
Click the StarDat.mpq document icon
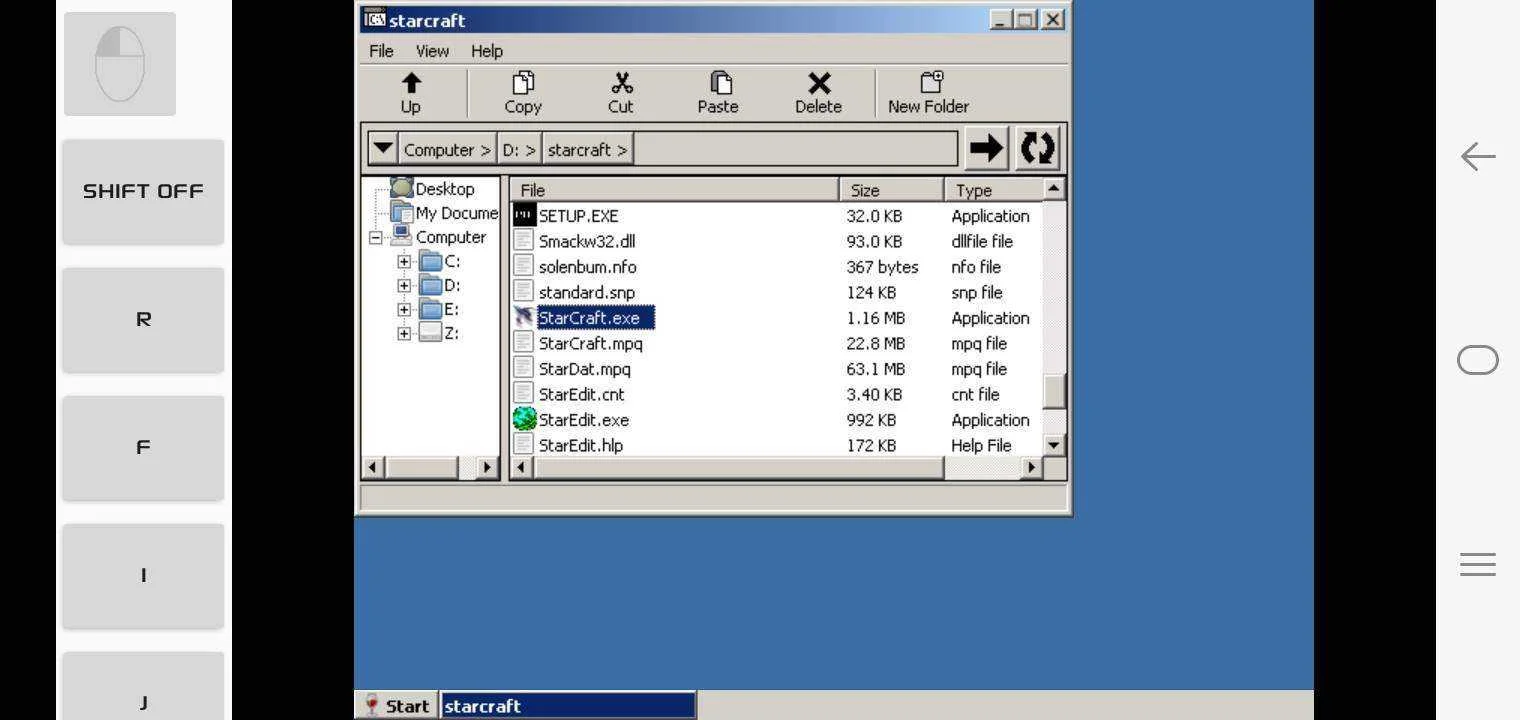pos(524,368)
